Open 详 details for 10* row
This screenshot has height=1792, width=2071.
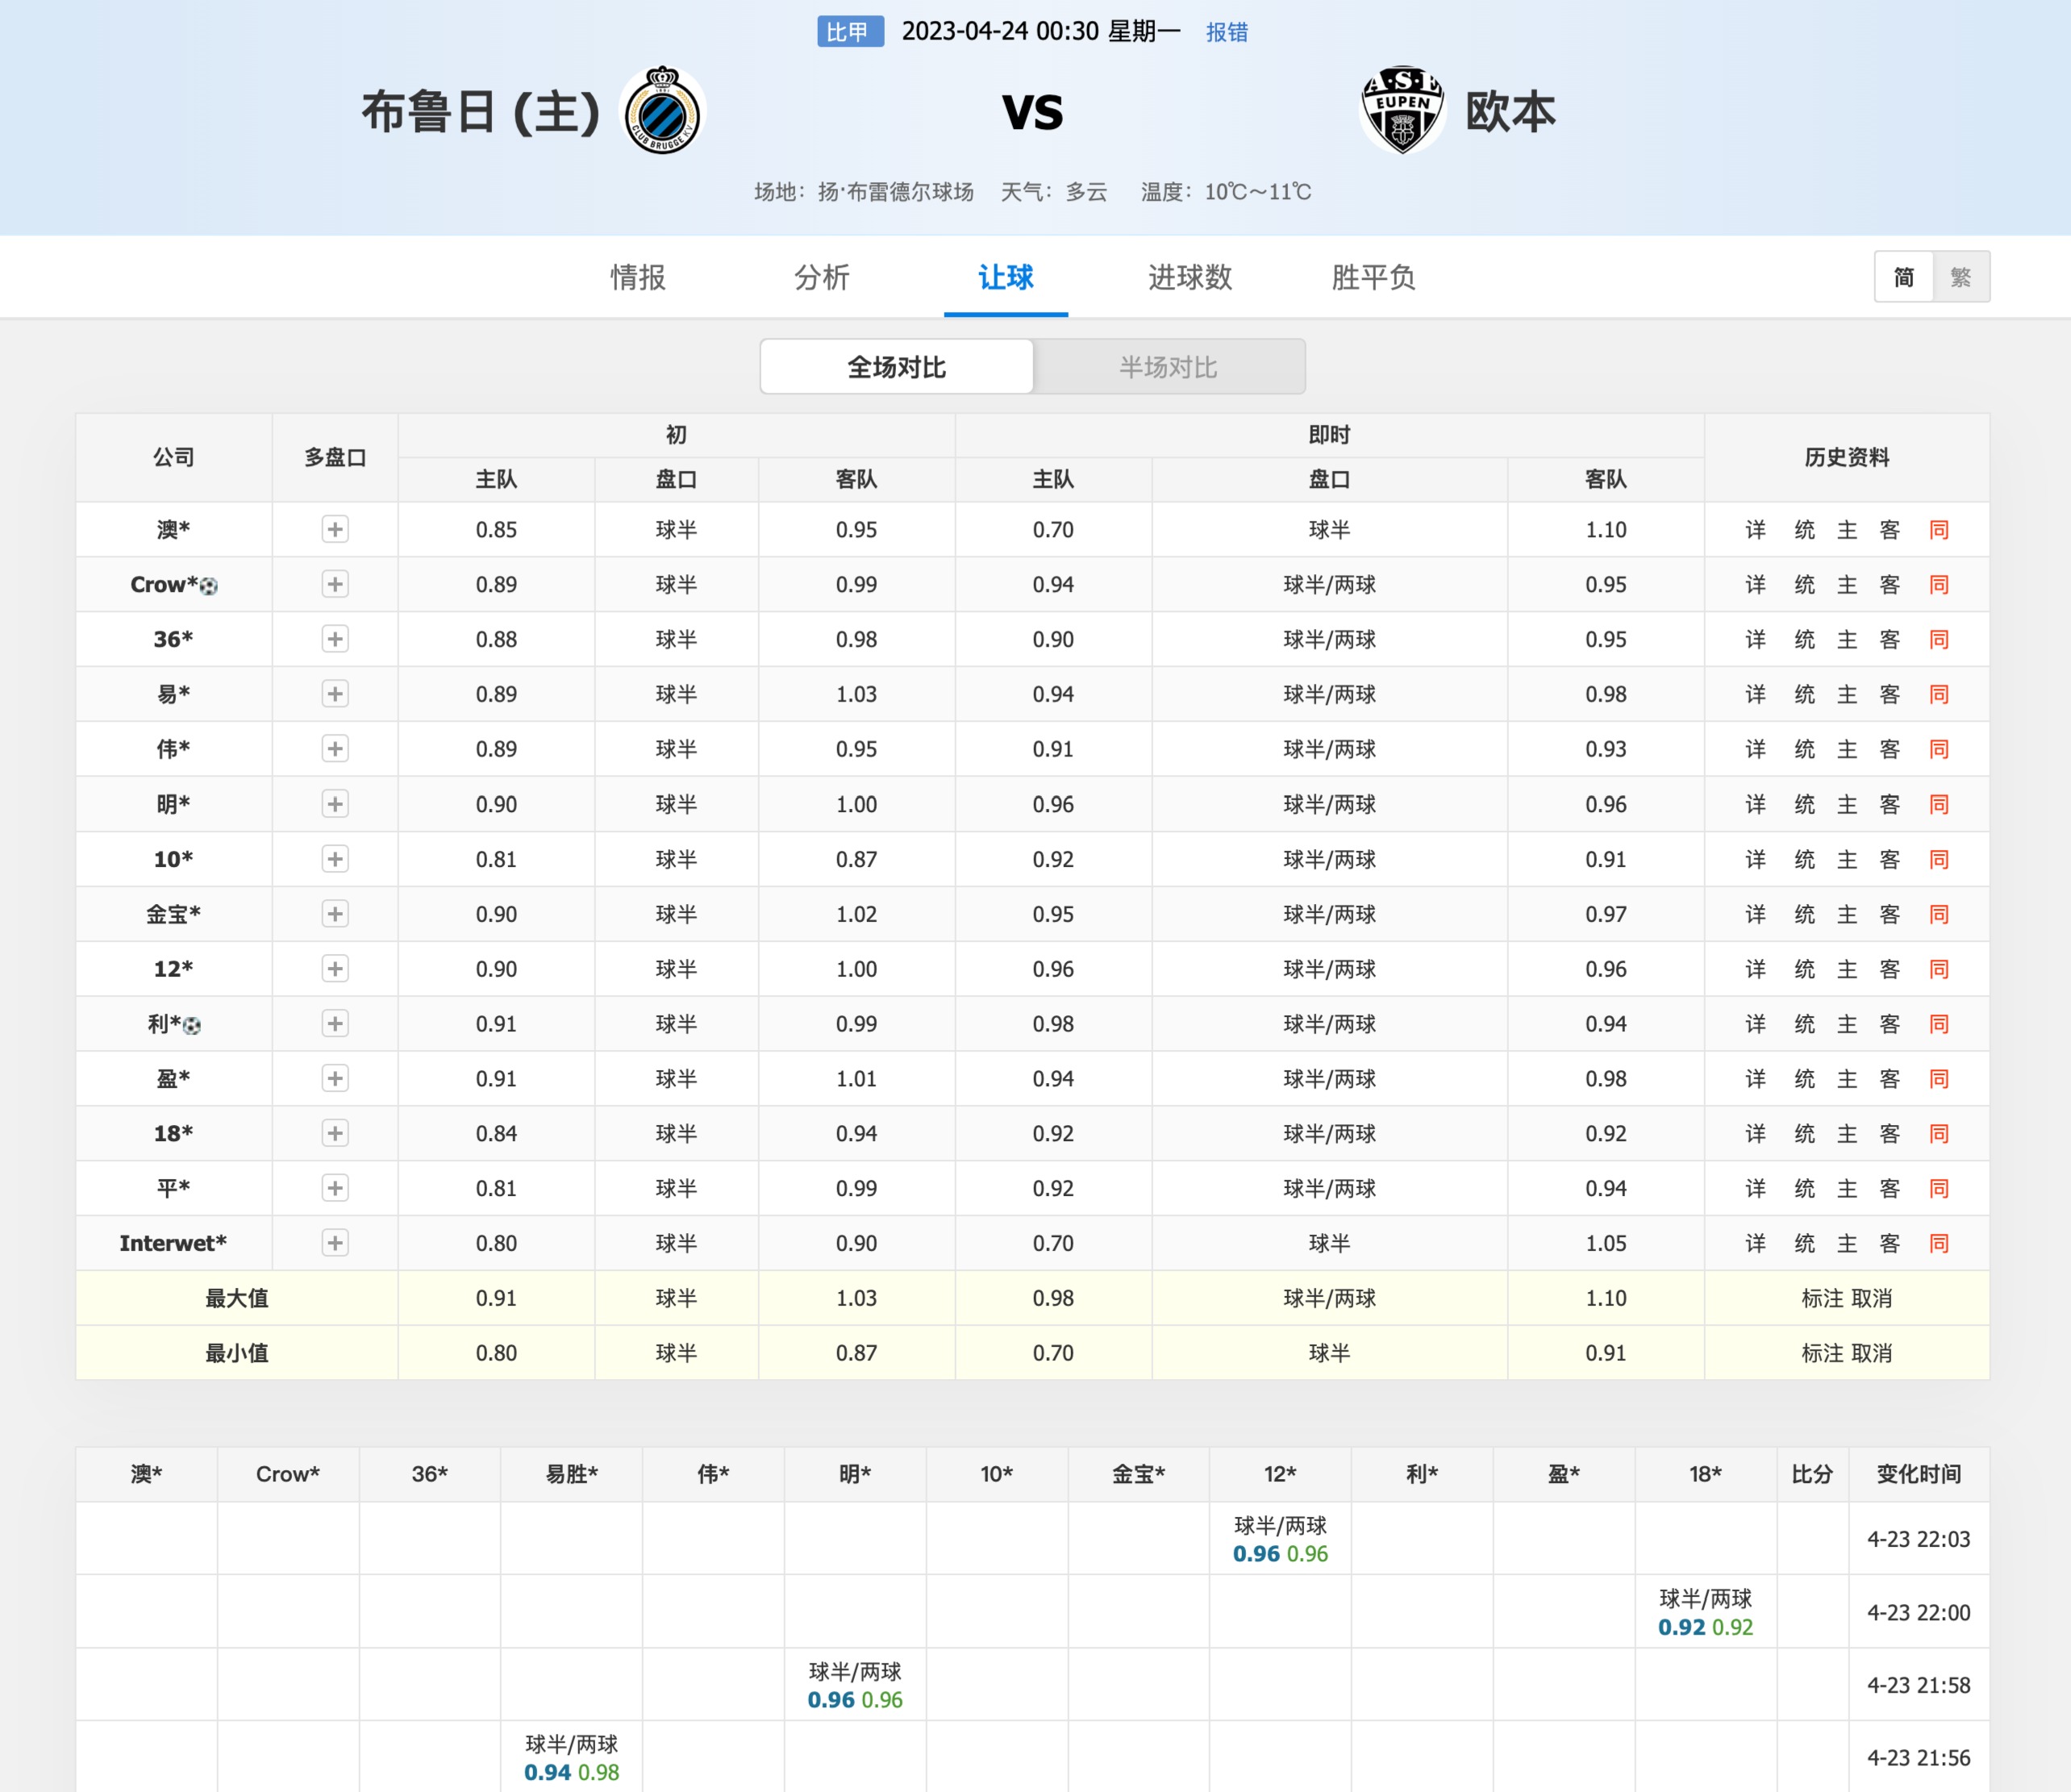[x=1756, y=859]
